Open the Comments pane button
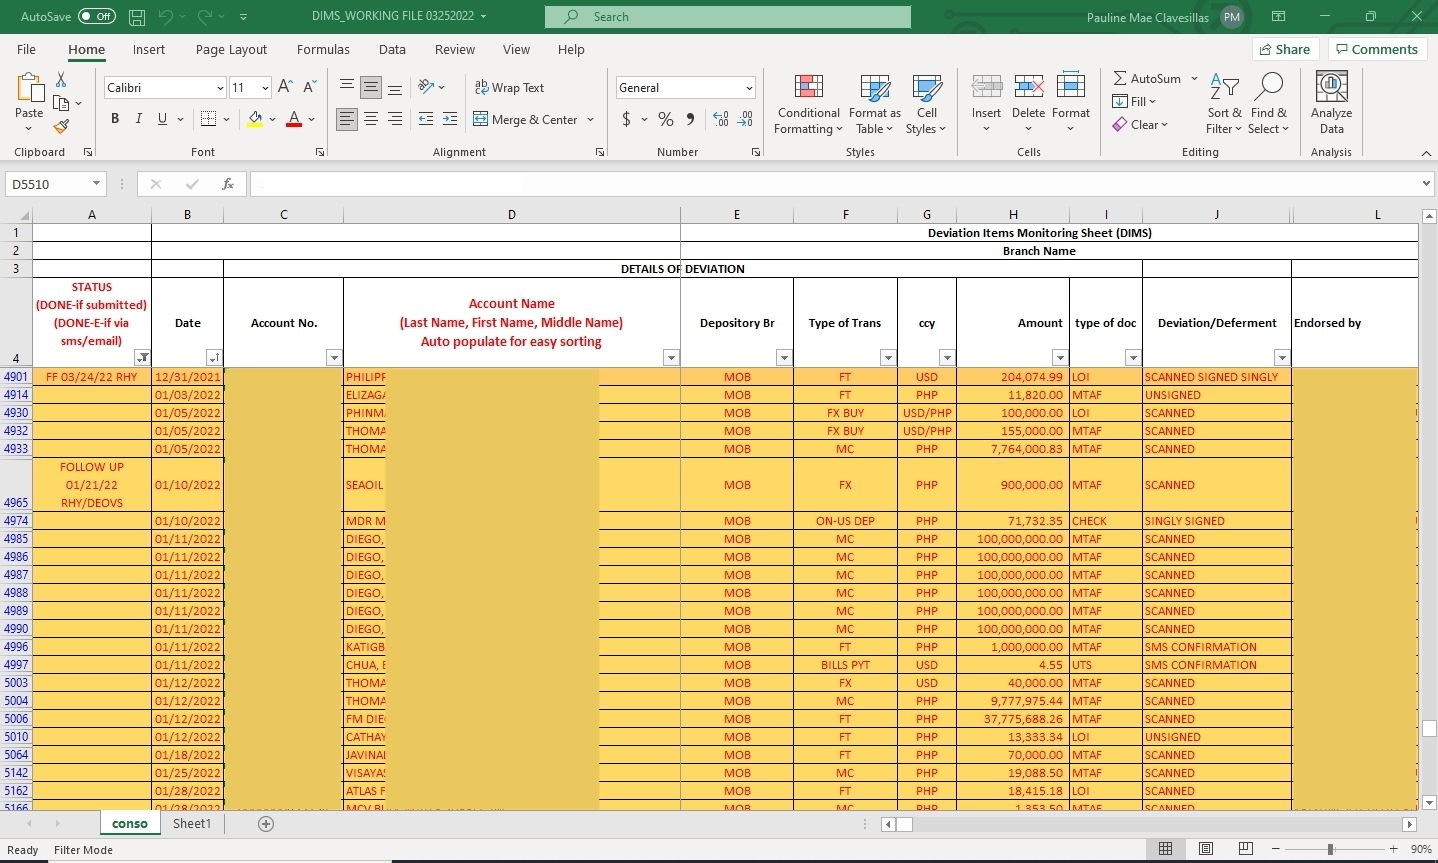1438x863 pixels. click(x=1375, y=49)
